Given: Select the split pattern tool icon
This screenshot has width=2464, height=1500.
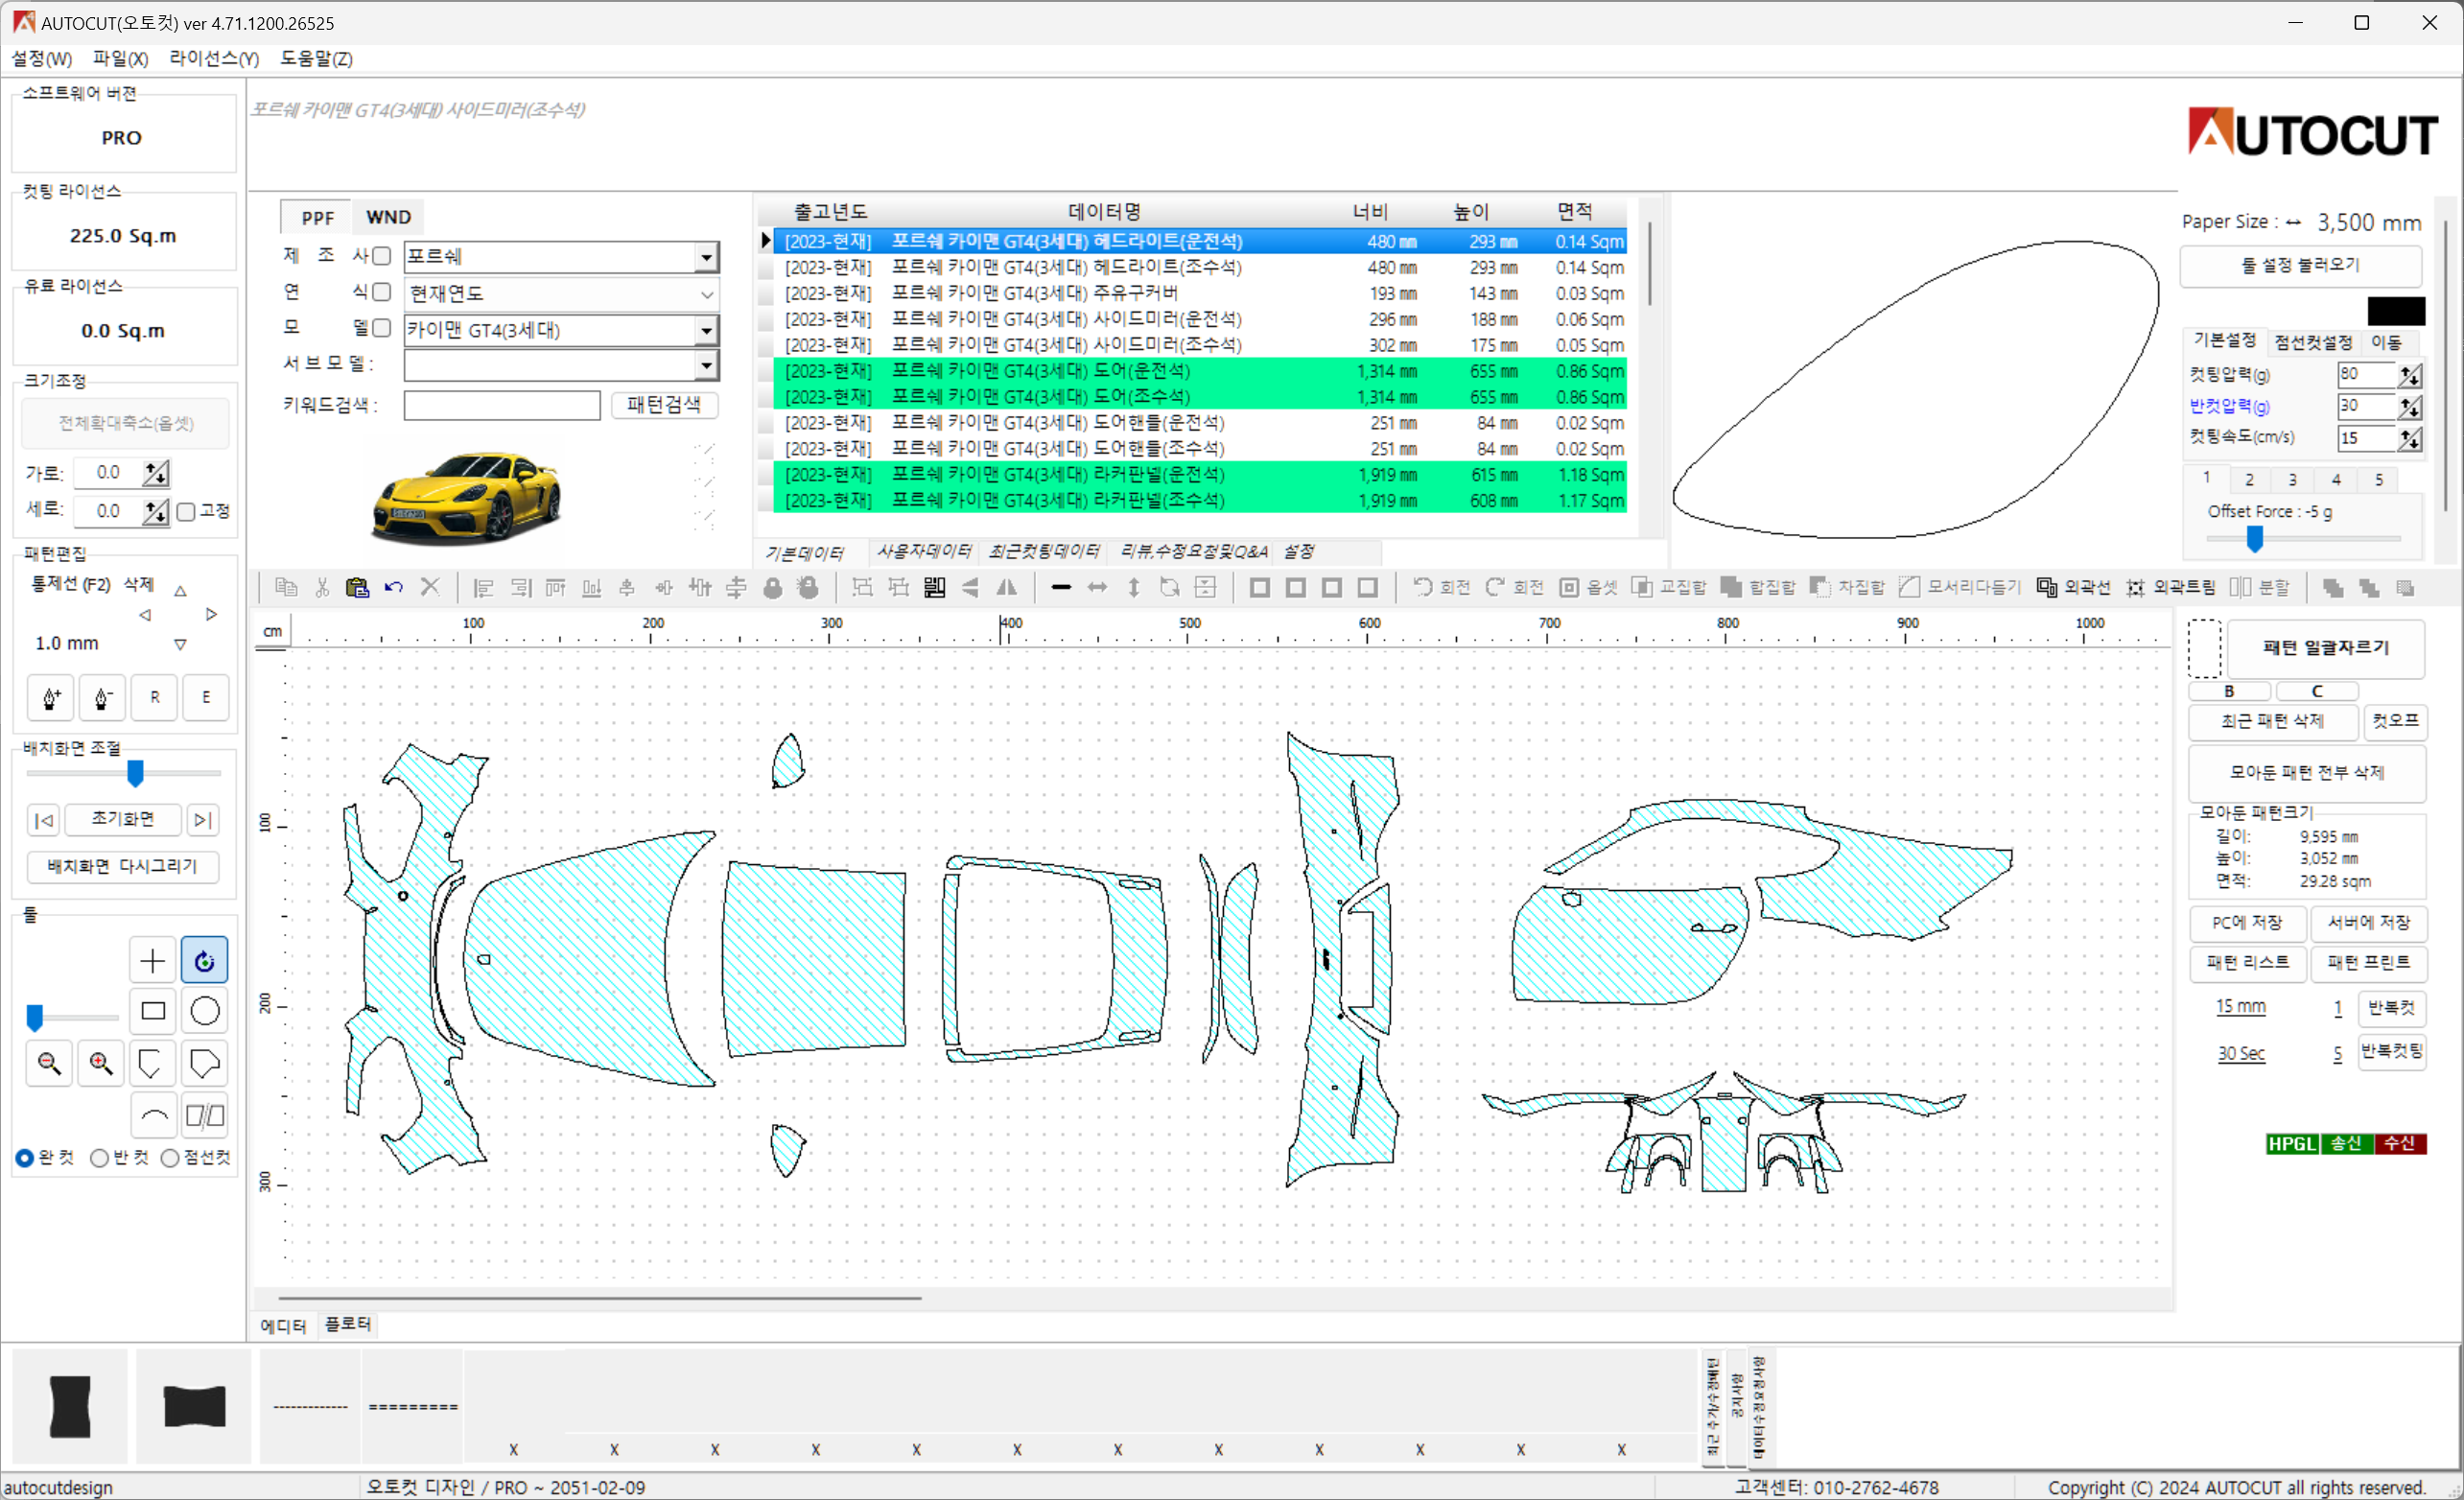Looking at the screenshot, I should 204,1115.
